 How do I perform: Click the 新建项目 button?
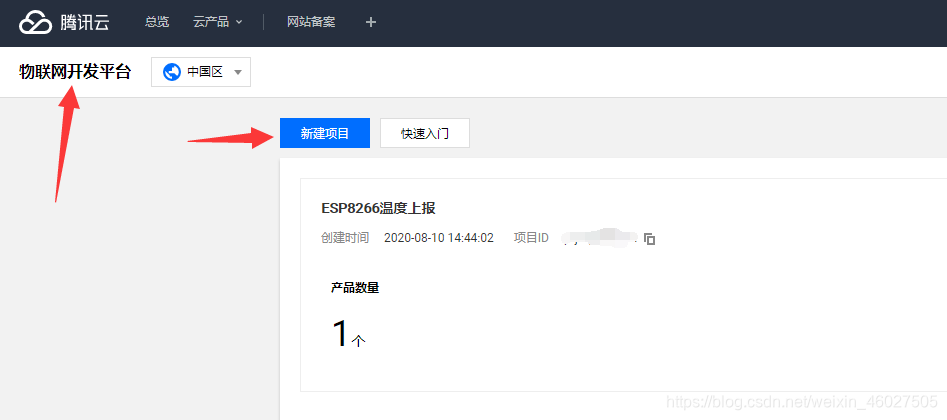(x=325, y=133)
